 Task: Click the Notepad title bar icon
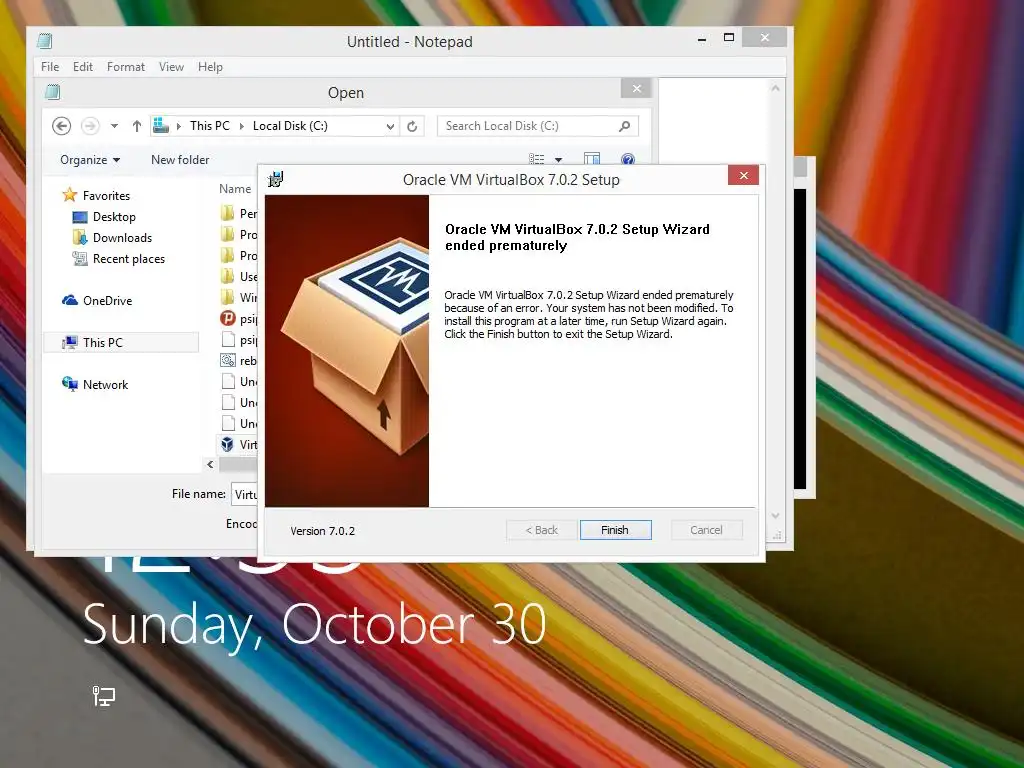point(44,41)
